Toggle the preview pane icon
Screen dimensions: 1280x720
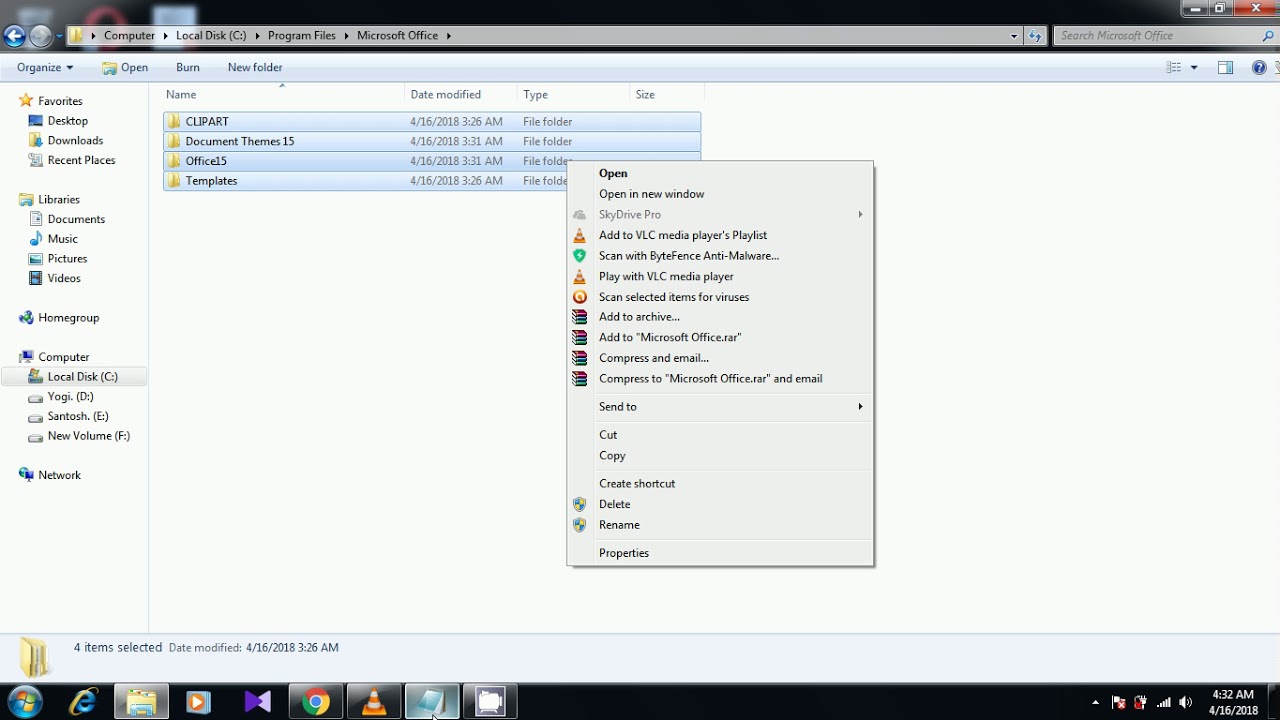pyautogui.click(x=1225, y=67)
